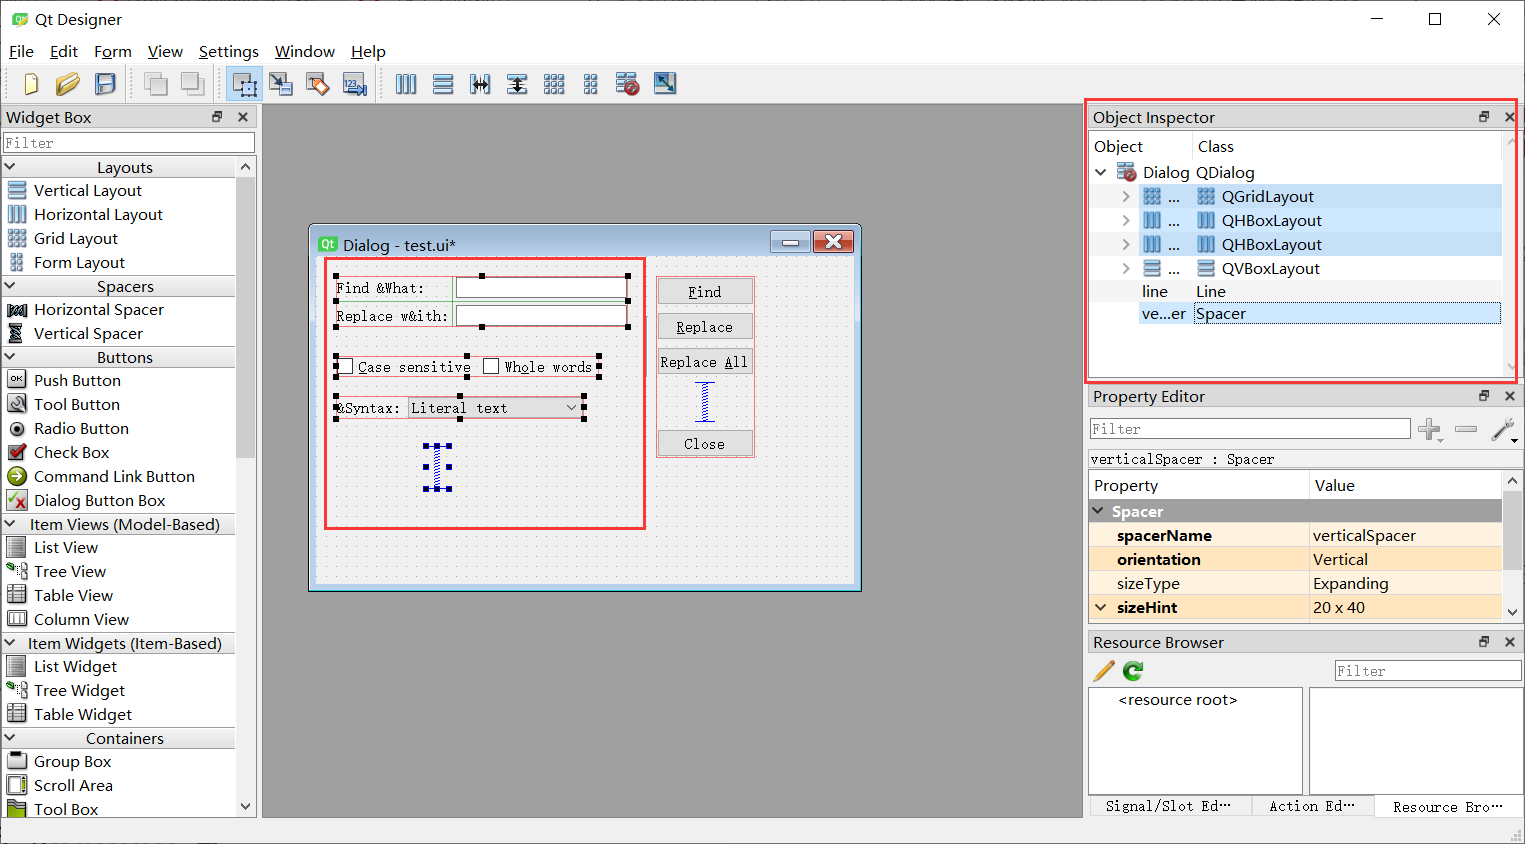Click the Widget Box filter field
1525x844 pixels.
click(128, 143)
